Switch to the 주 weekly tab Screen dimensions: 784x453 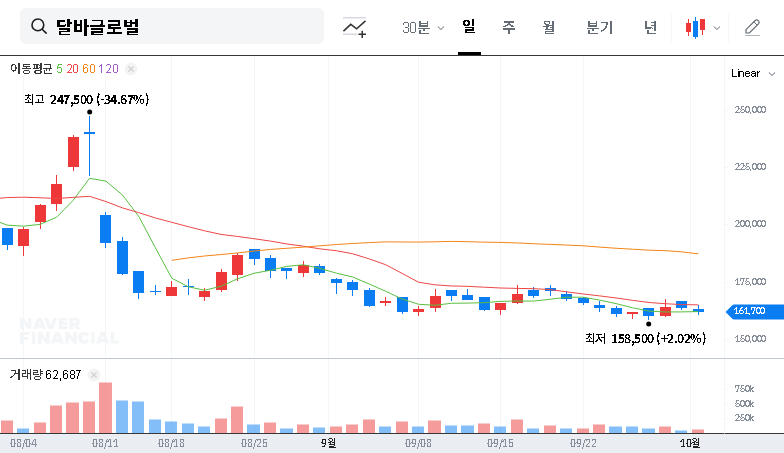(x=509, y=27)
